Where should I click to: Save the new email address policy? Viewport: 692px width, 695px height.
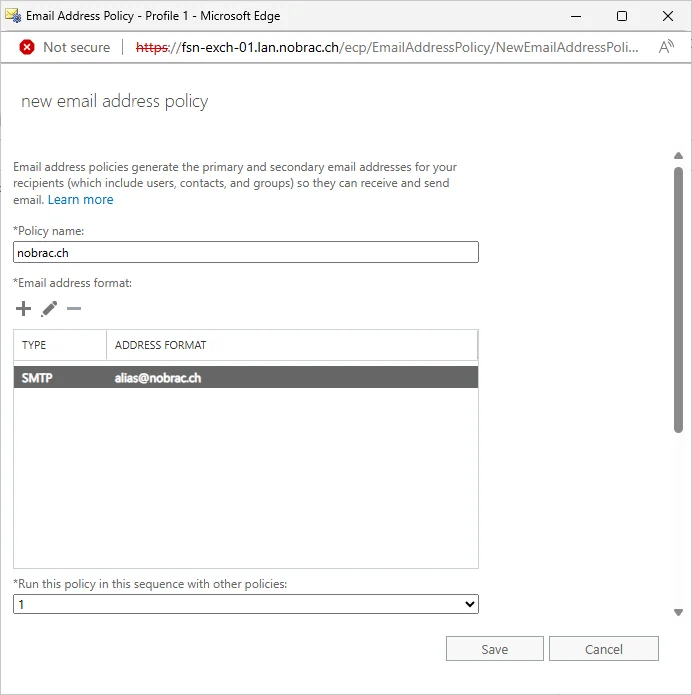(495, 649)
